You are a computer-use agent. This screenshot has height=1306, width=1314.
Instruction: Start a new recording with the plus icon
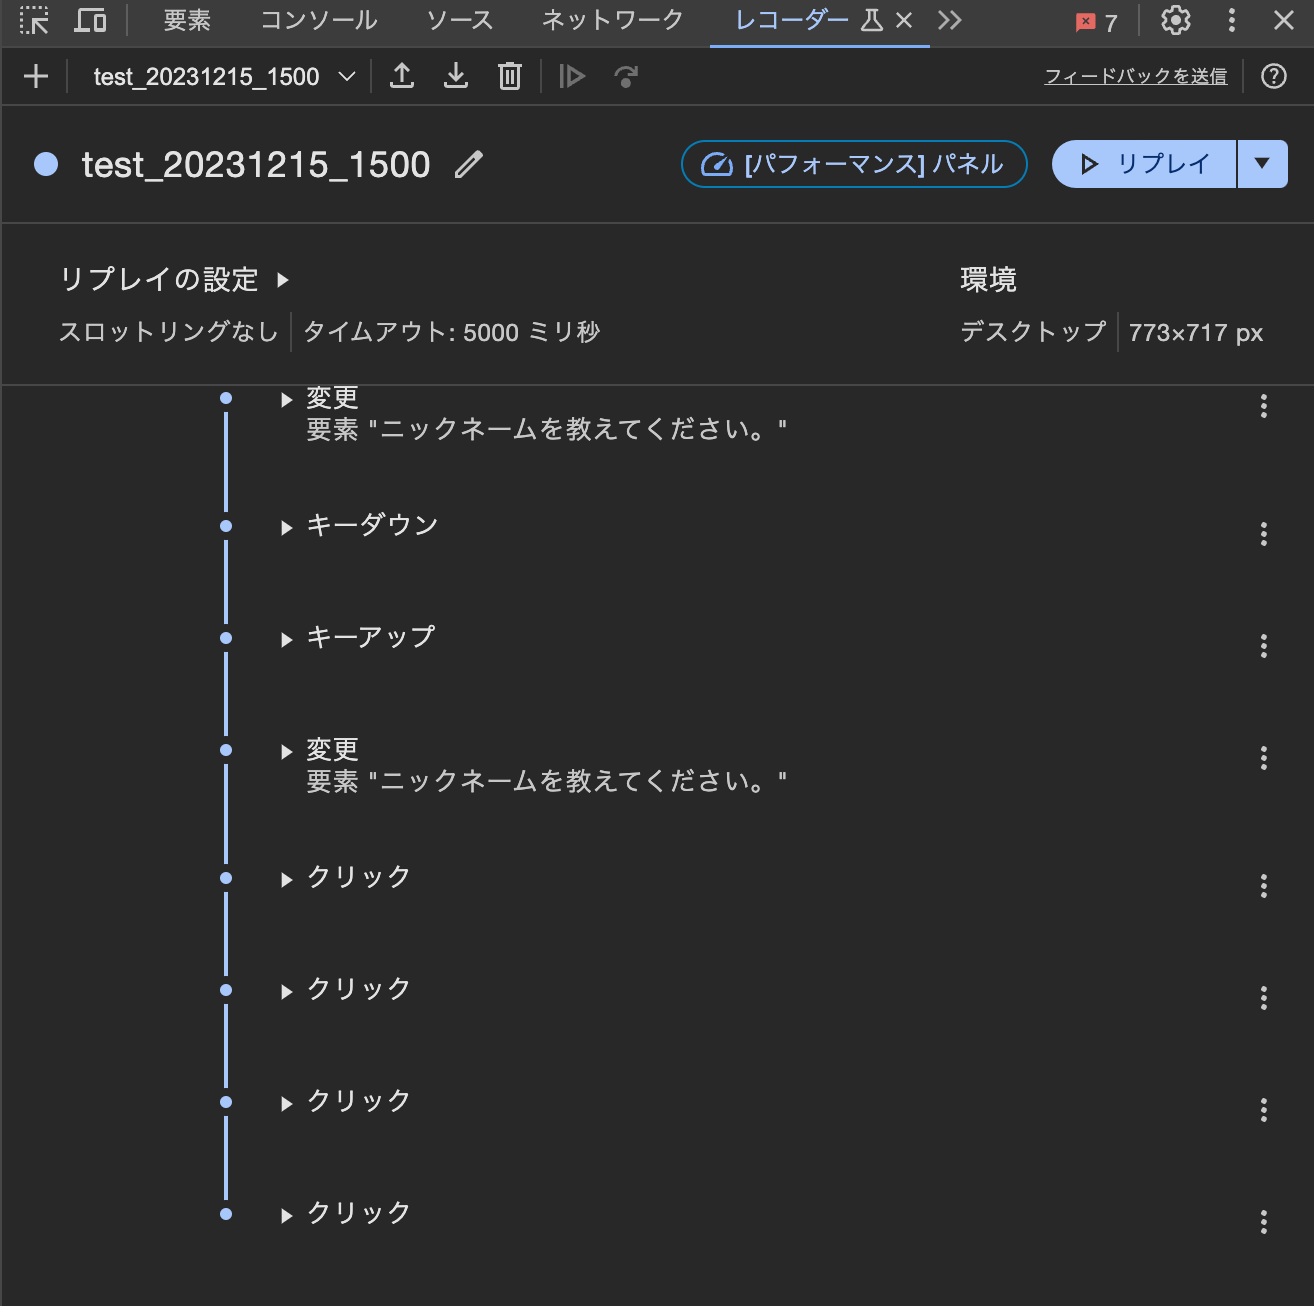coord(36,76)
